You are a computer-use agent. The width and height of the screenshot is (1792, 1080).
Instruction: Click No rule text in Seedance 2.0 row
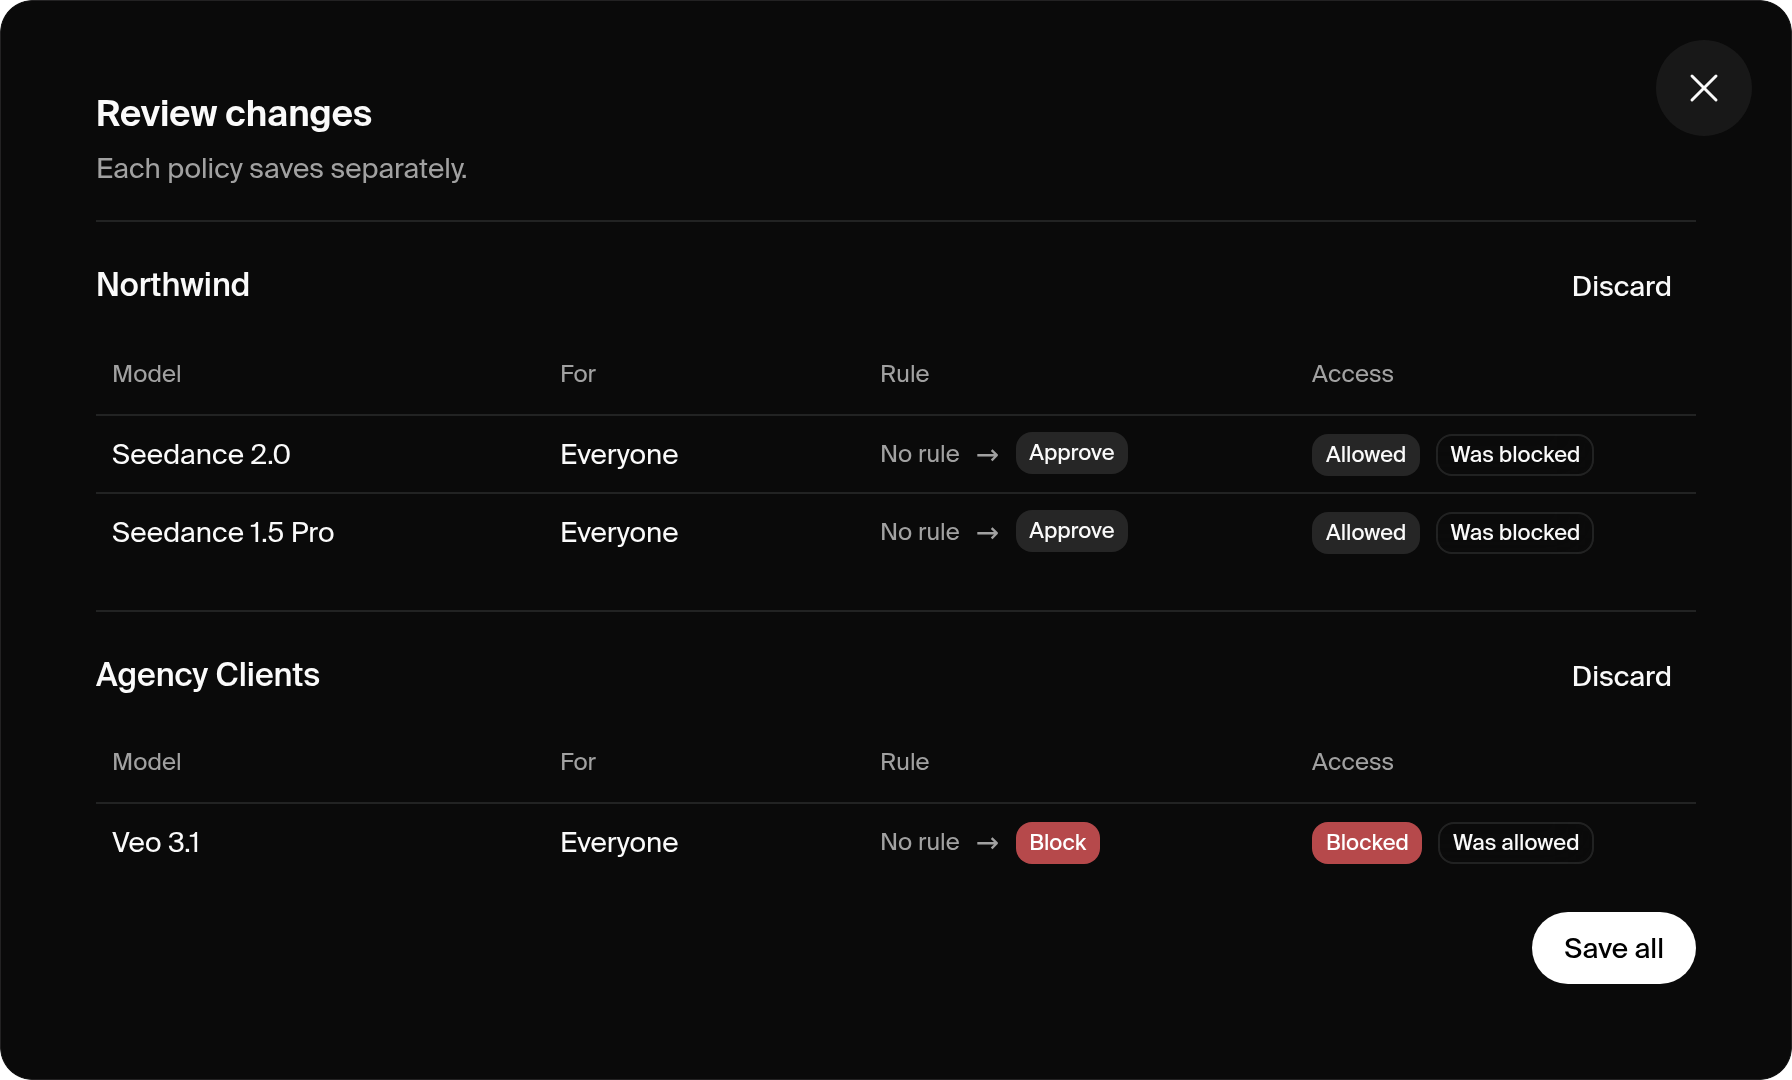[920, 454]
